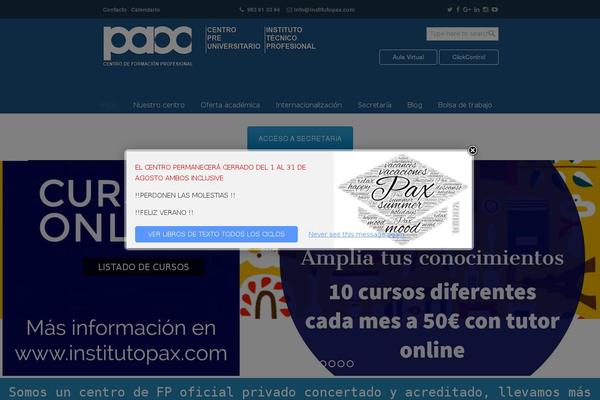Open the LinkedIn social icon
The image size is (600, 400).
click(477, 10)
